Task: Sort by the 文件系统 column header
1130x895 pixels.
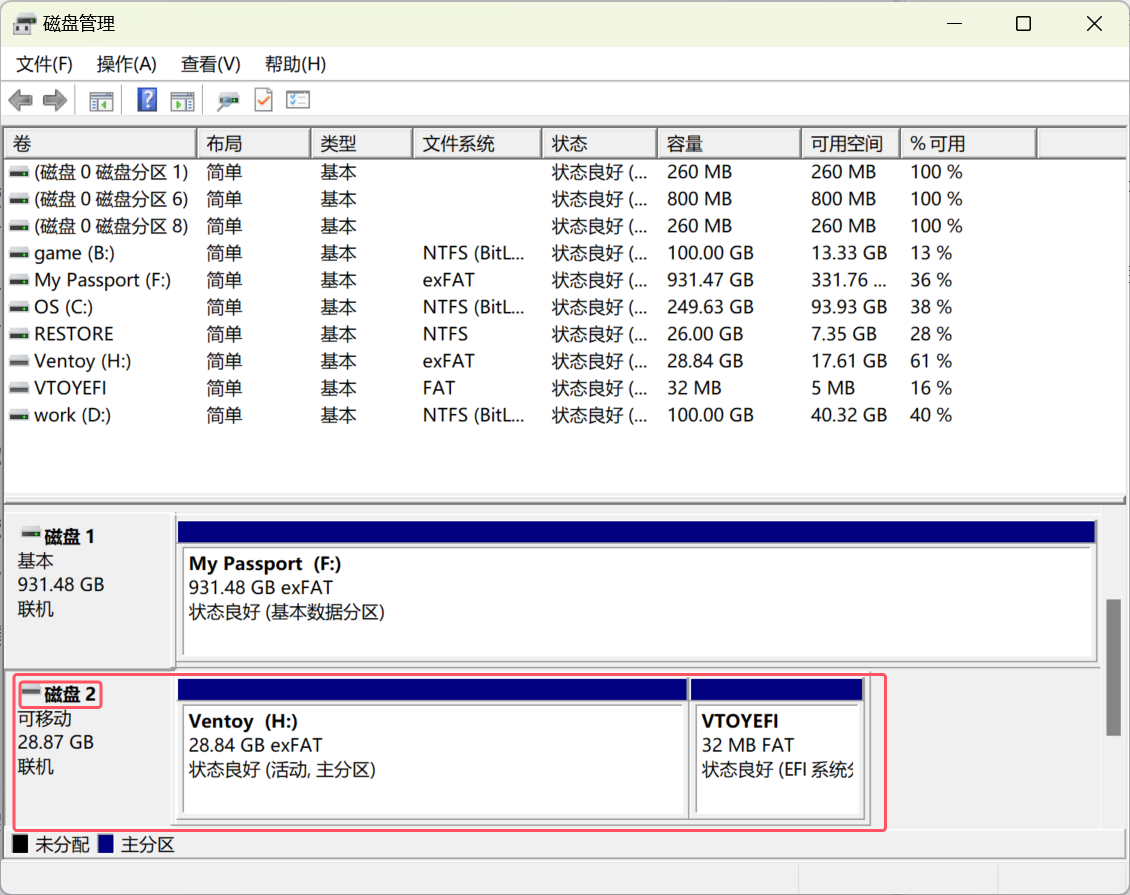Action: (x=476, y=144)
